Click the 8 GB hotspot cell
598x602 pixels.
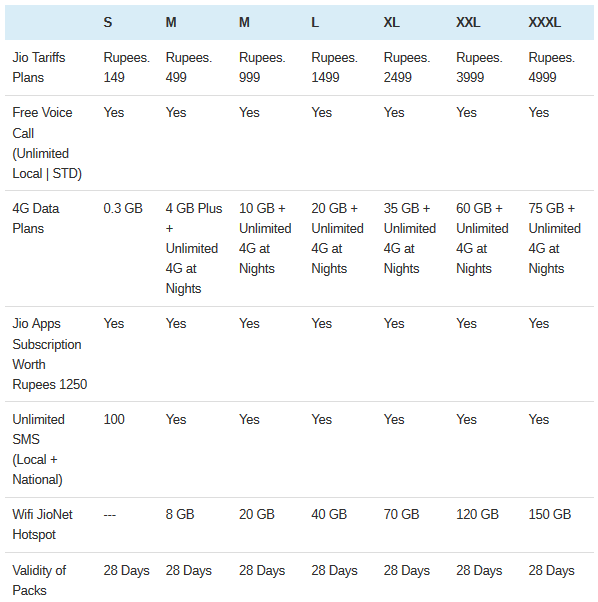180,514
